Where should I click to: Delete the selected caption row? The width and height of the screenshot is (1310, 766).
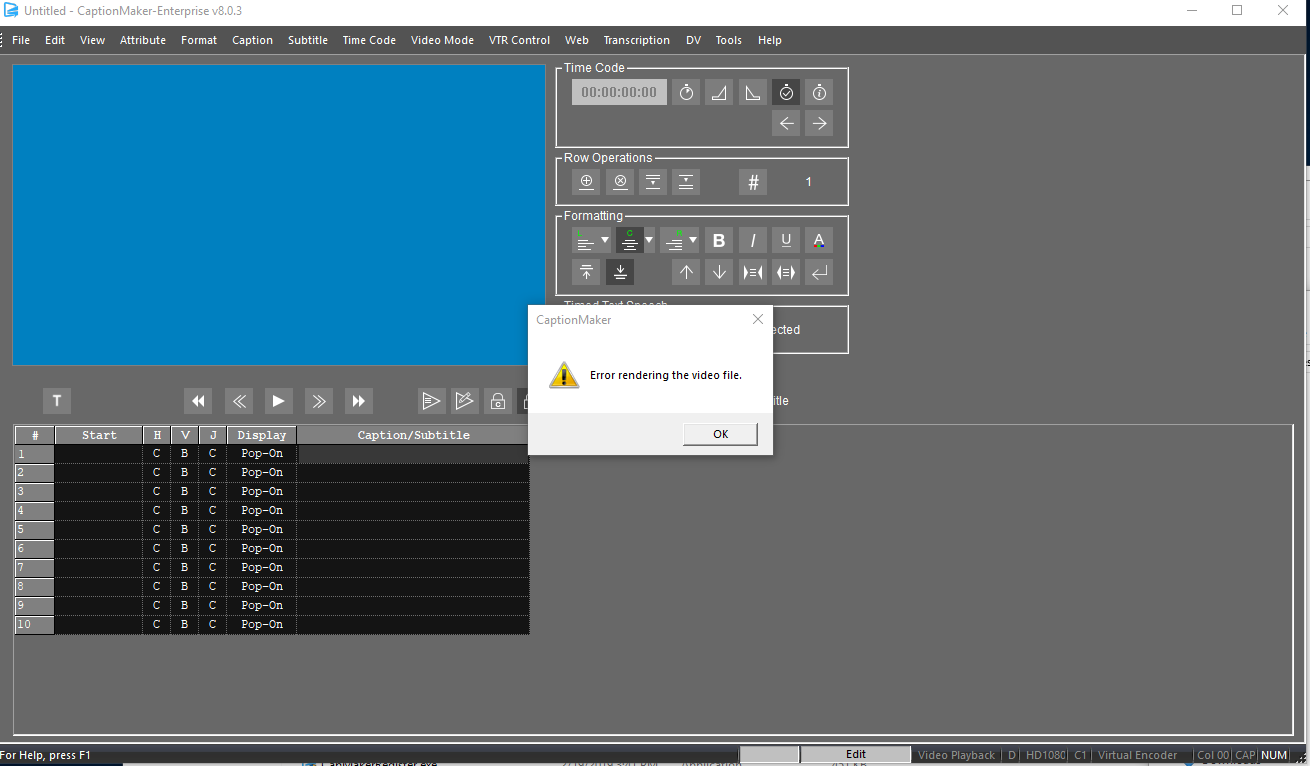(x=620, y=181)
